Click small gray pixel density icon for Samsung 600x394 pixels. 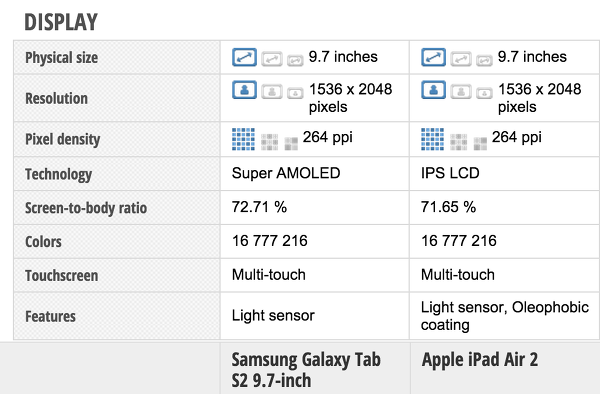coord(291,144)
